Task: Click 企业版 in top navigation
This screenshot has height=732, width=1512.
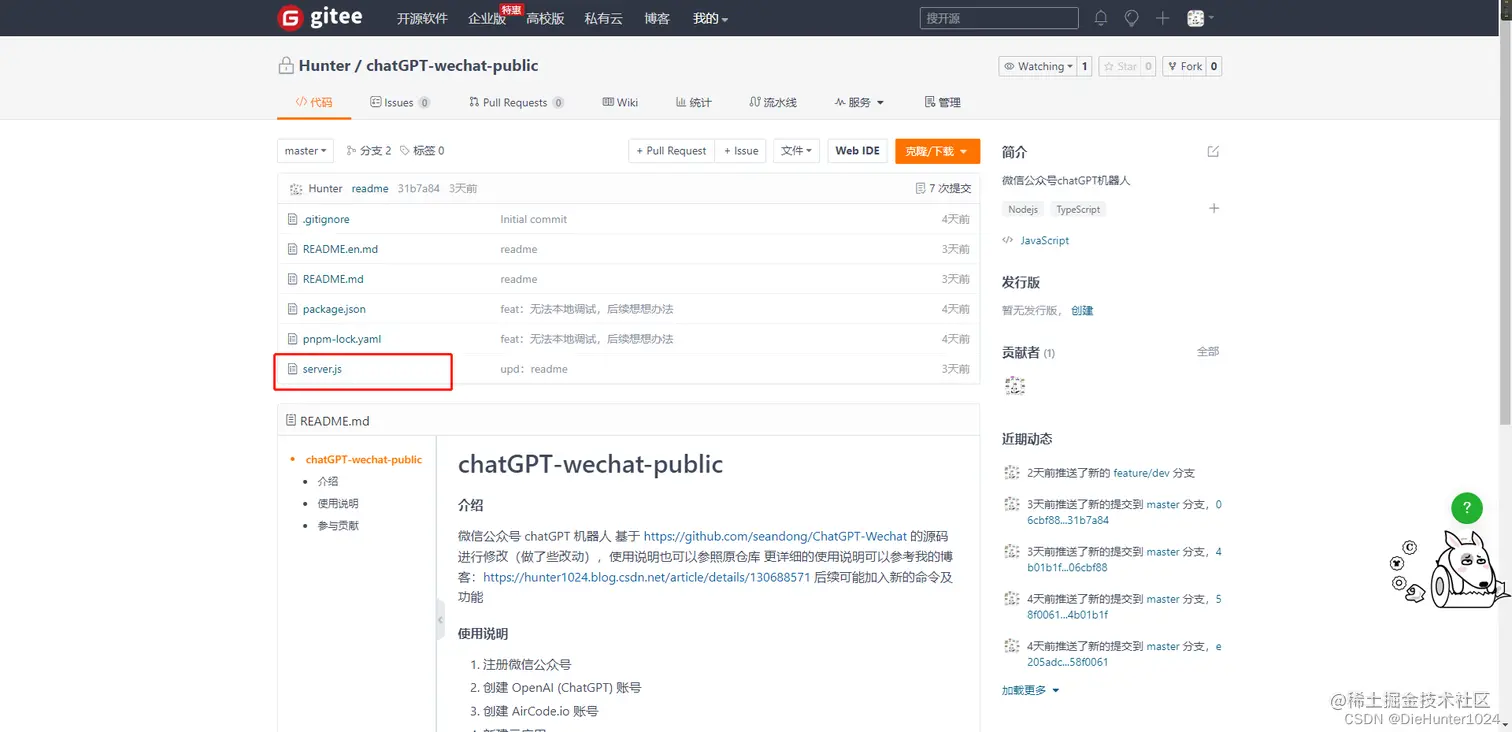Action: 487,18
